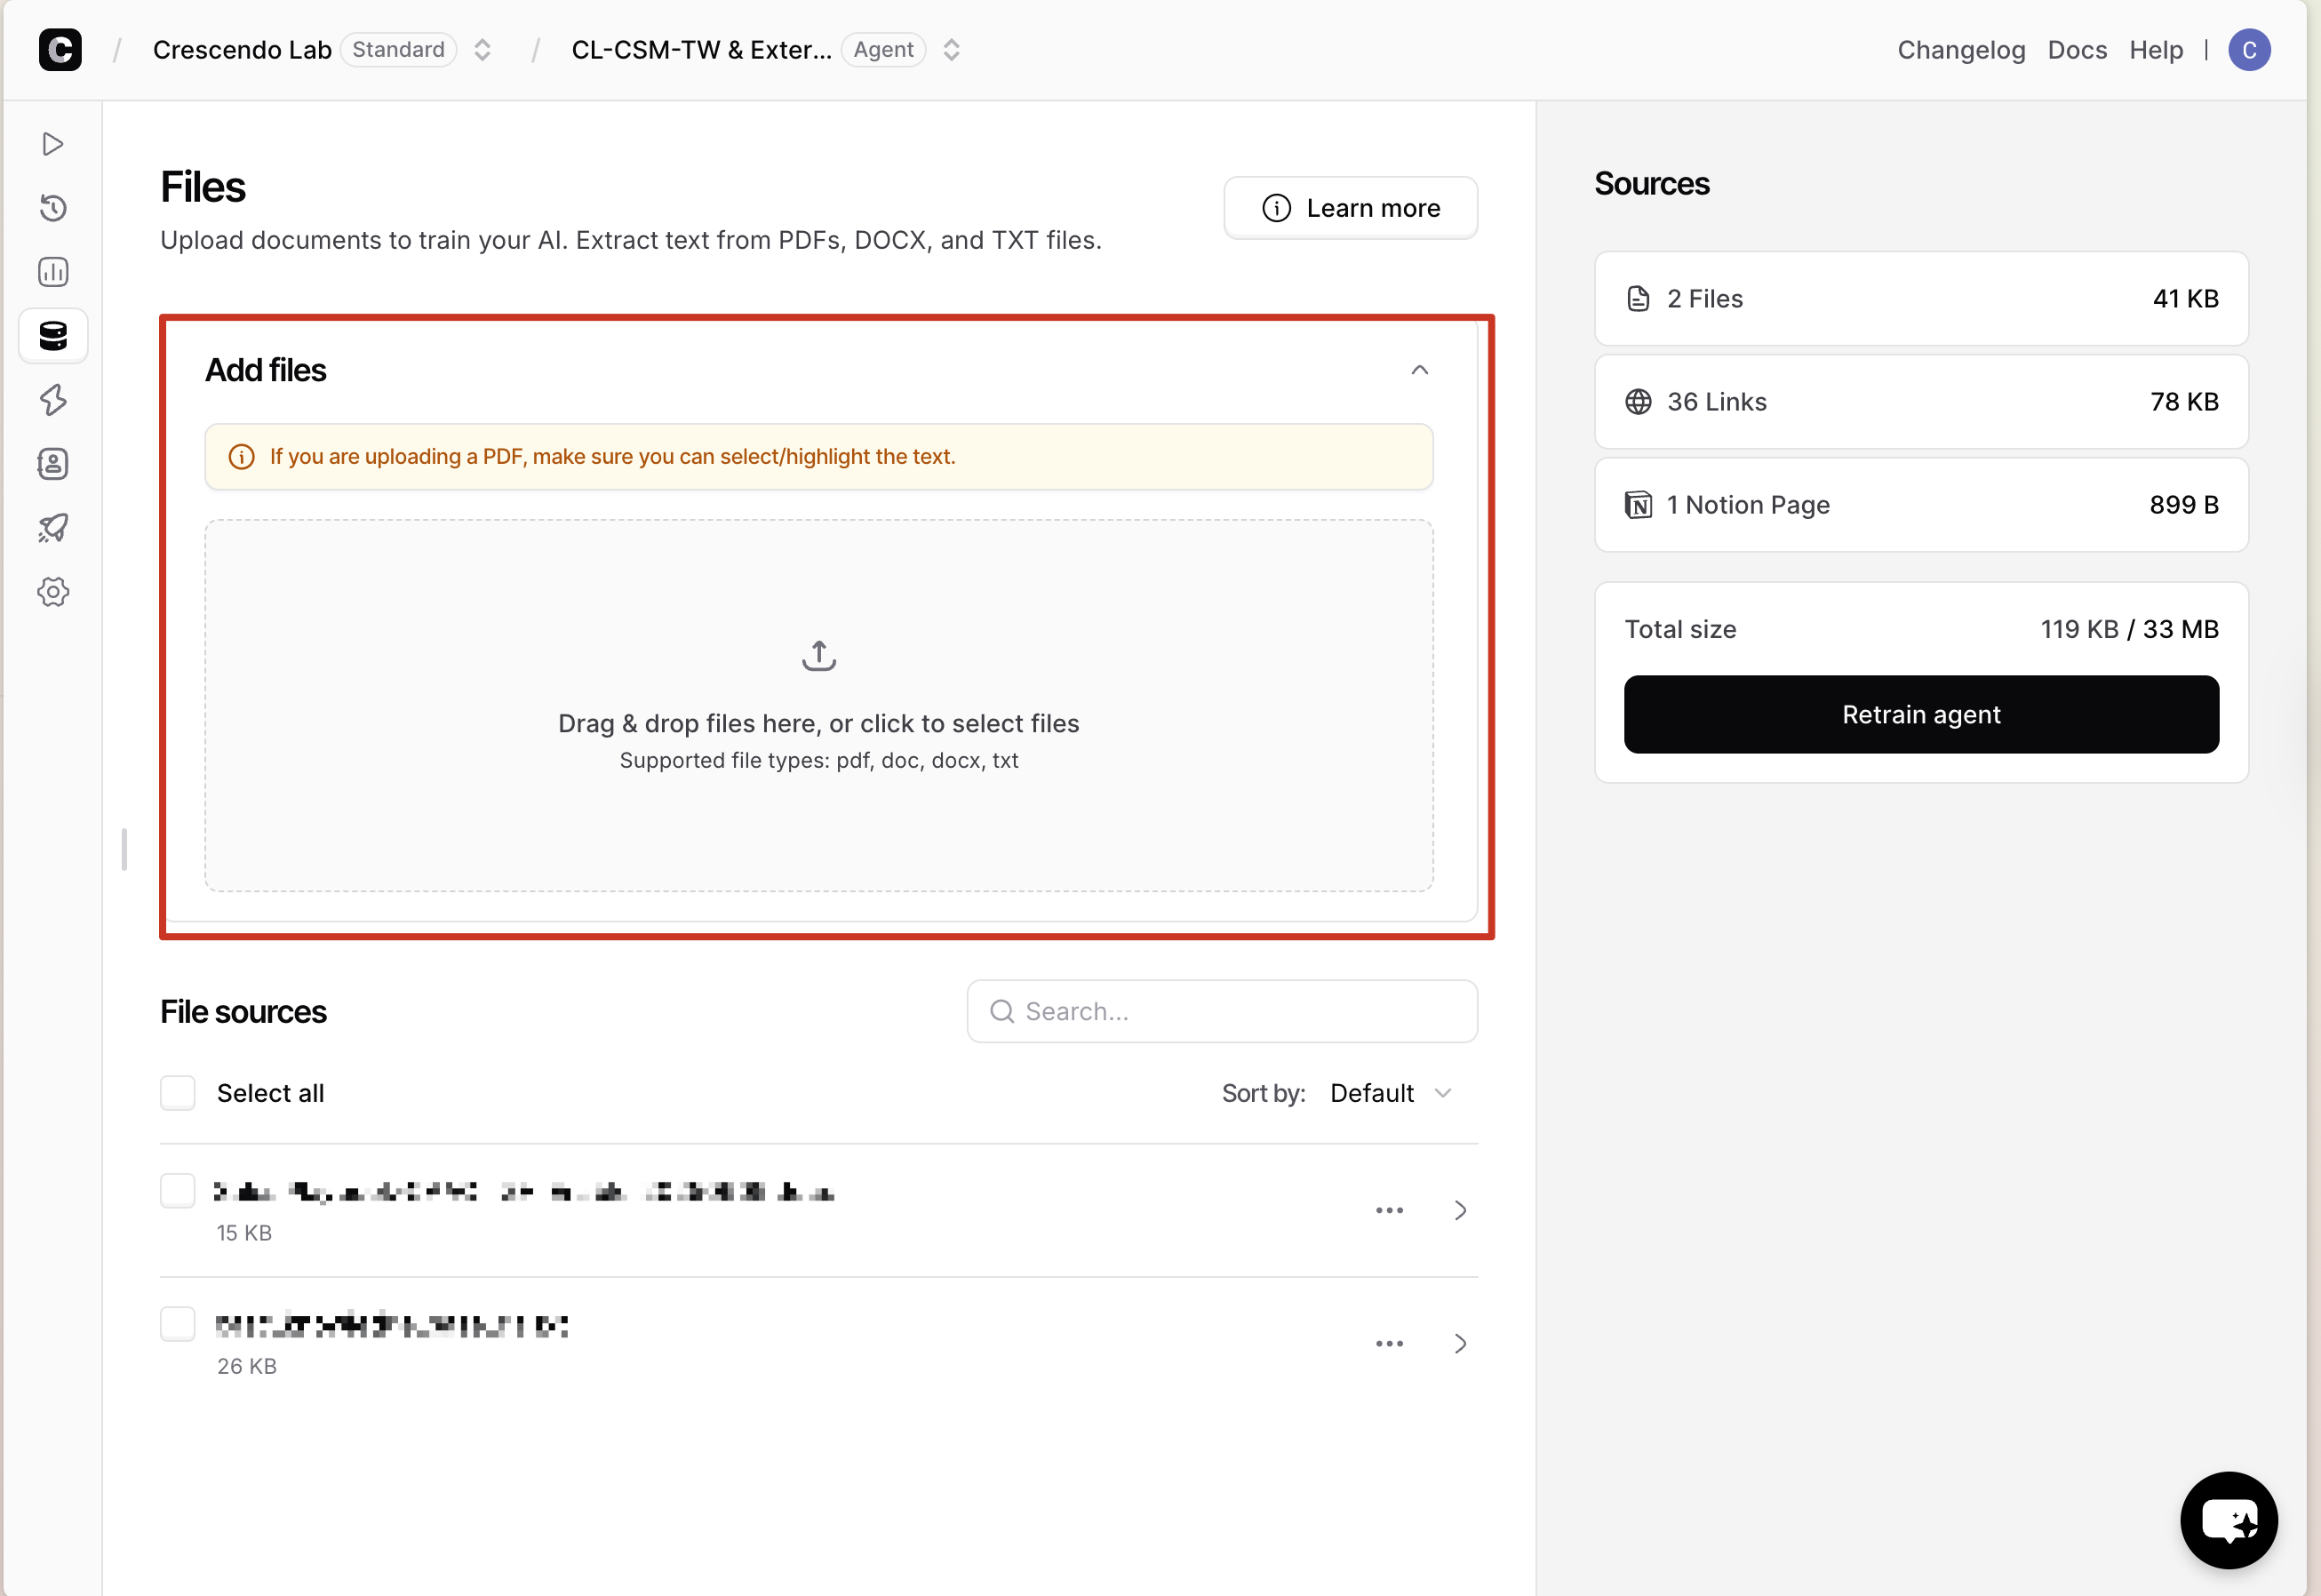Click the CL-CSM-TW & Exter... breadcrumb
2321x1596 pixels.
point(701,49)
